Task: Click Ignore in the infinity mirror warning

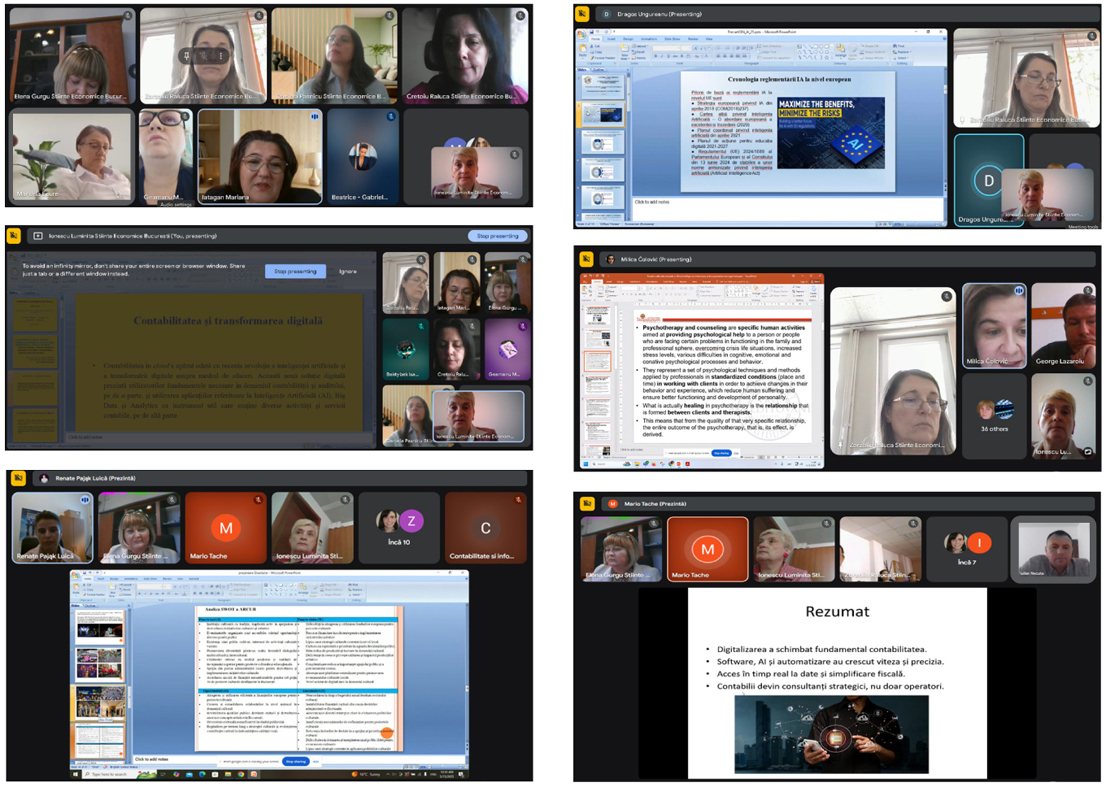Action: (348, 271)
